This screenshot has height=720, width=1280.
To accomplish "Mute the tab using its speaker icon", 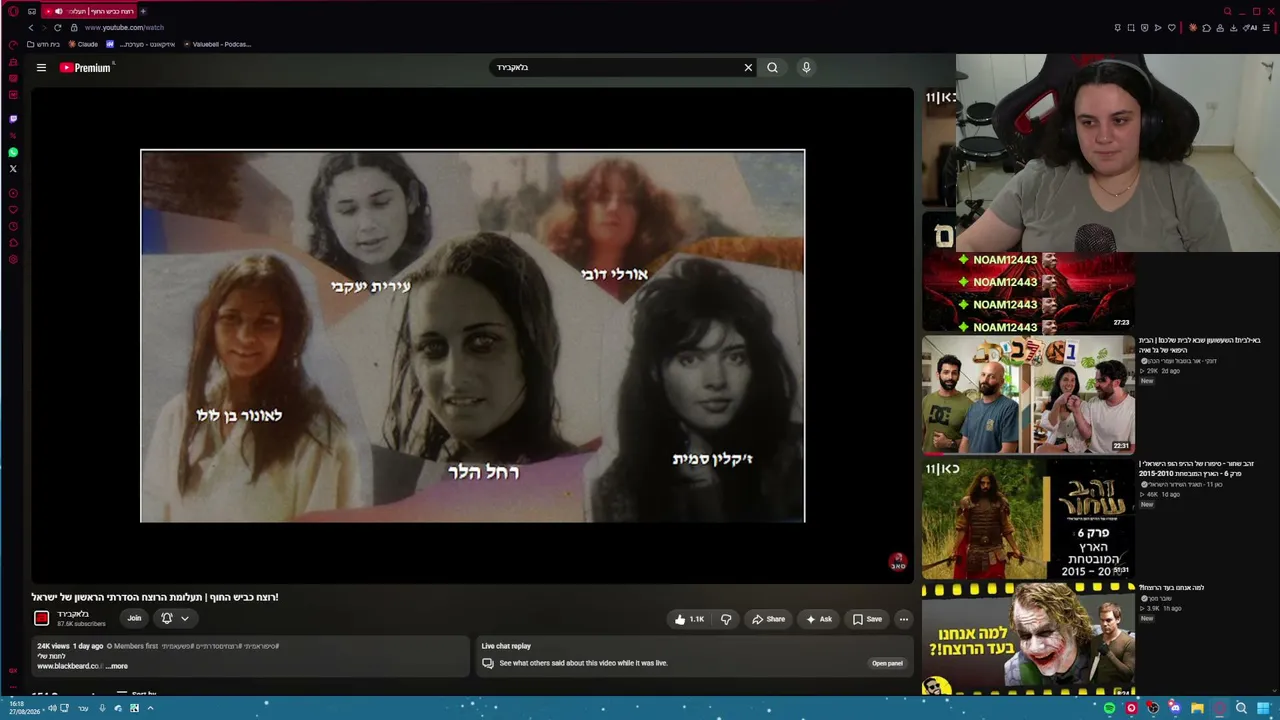I will [x=58, y=11].
